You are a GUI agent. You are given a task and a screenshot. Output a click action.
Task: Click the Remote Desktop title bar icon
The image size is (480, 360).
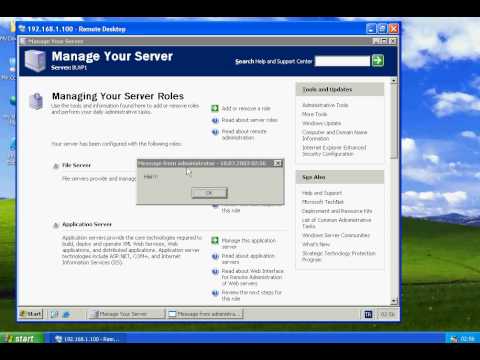pos(22,29)
